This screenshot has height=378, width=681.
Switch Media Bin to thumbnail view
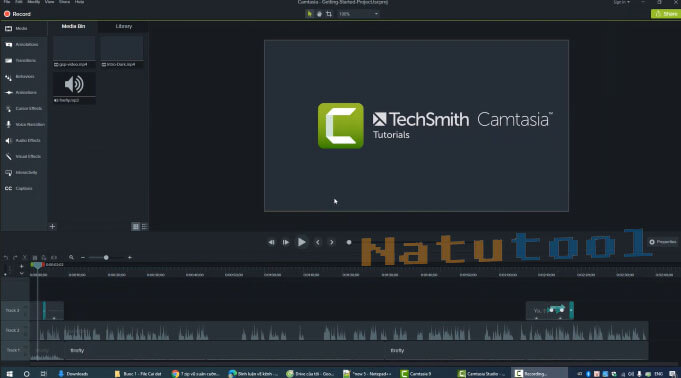136,226
